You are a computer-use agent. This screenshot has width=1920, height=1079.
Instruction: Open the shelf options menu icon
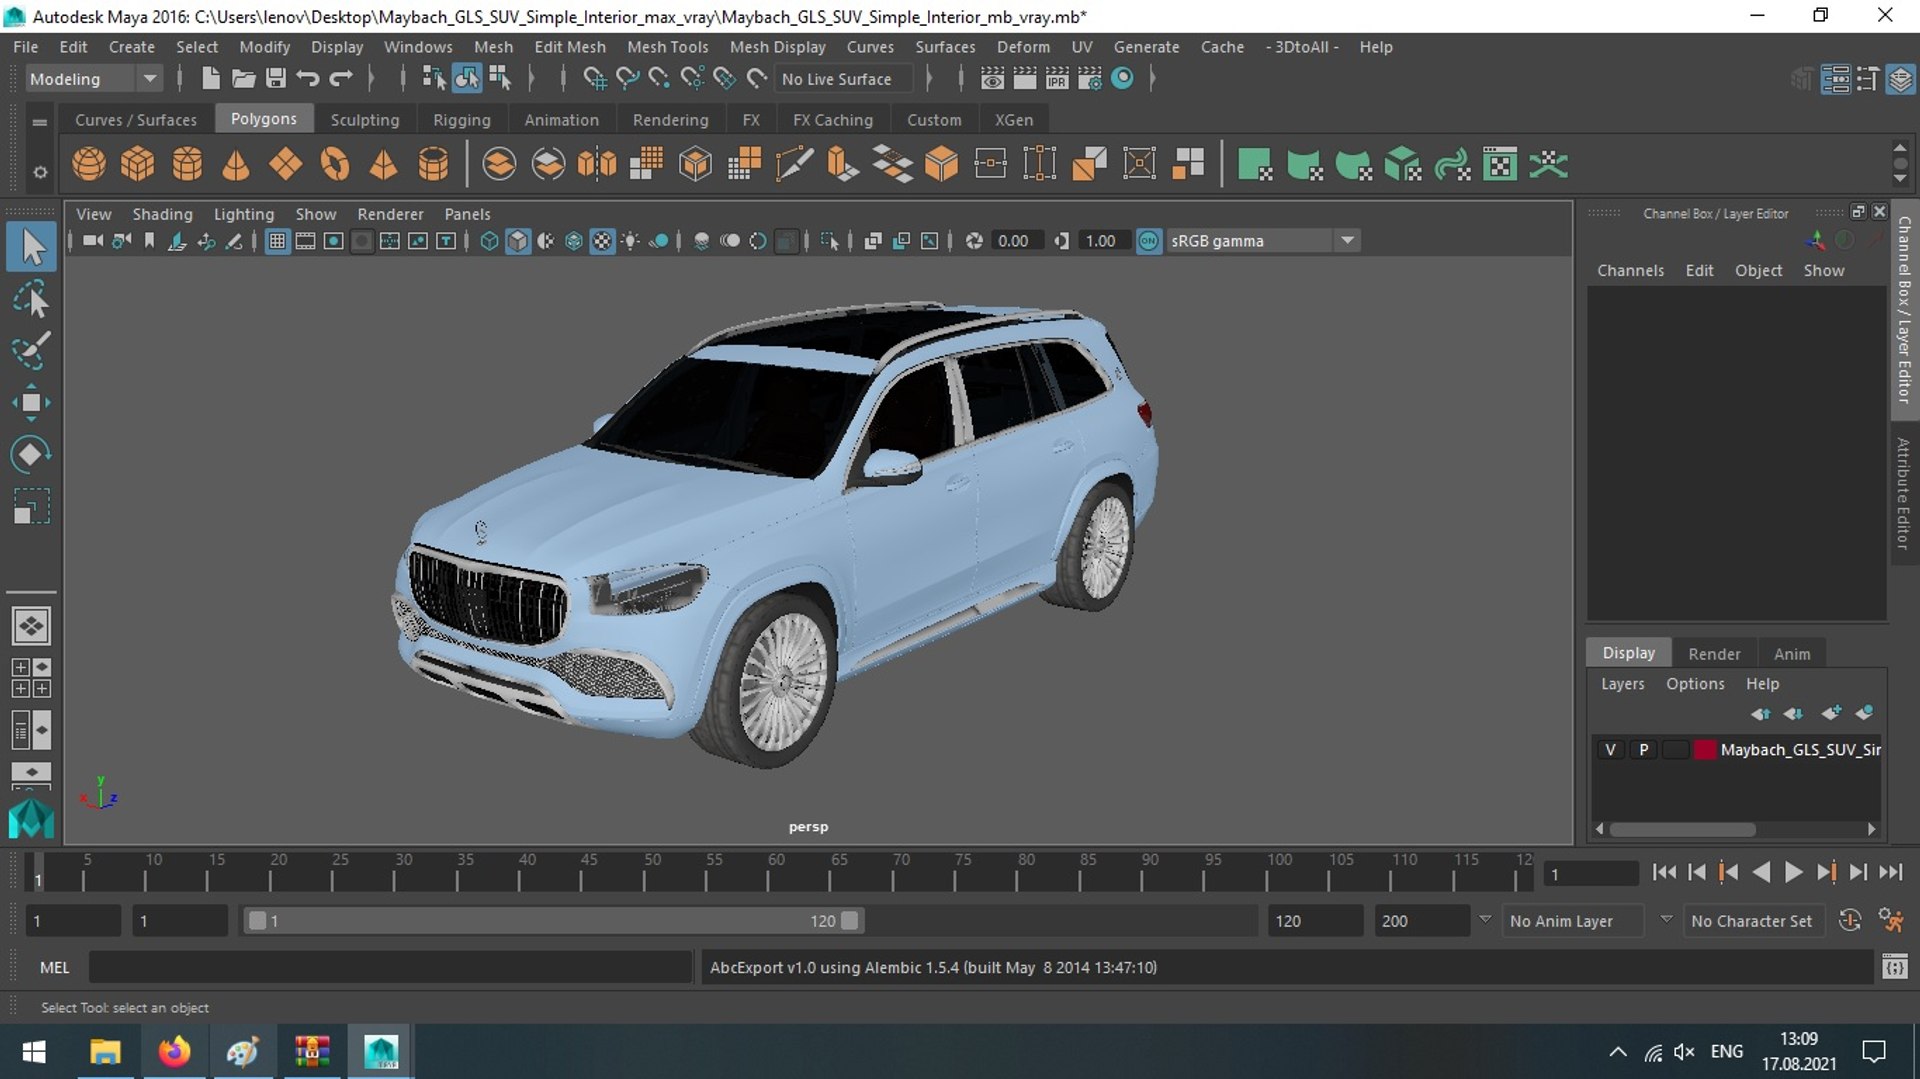[40, 172]
